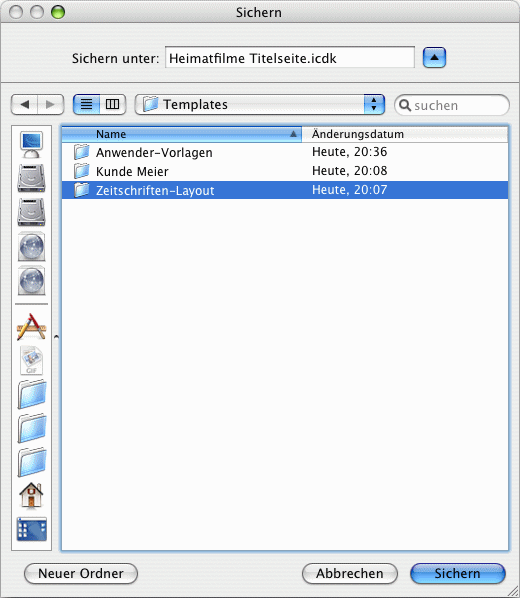The width and height of the screenshot is (520, 598).
Task: Click the first network globe sidebar icon
Action: pos(31,247)
